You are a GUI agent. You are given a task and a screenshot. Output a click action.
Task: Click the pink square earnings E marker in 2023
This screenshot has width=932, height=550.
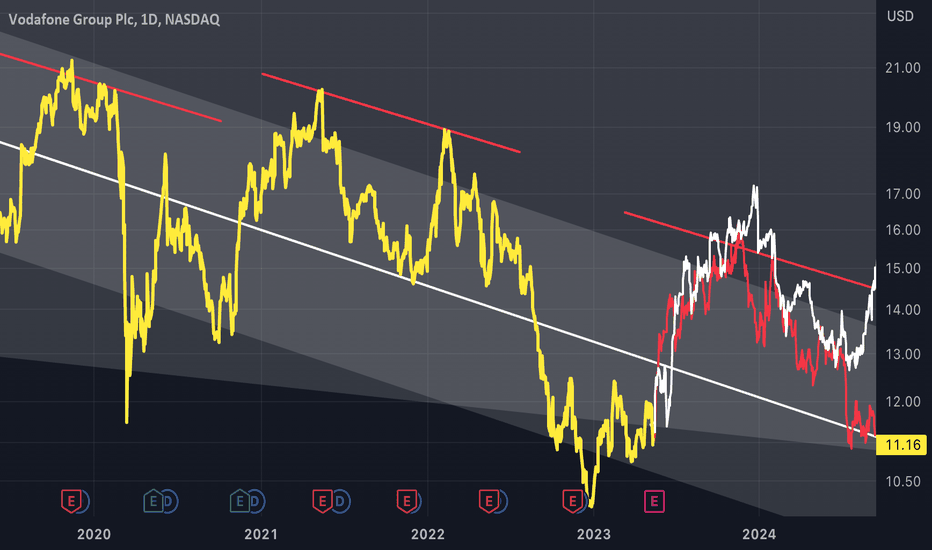pyautogui.click(x=654, y=501)
